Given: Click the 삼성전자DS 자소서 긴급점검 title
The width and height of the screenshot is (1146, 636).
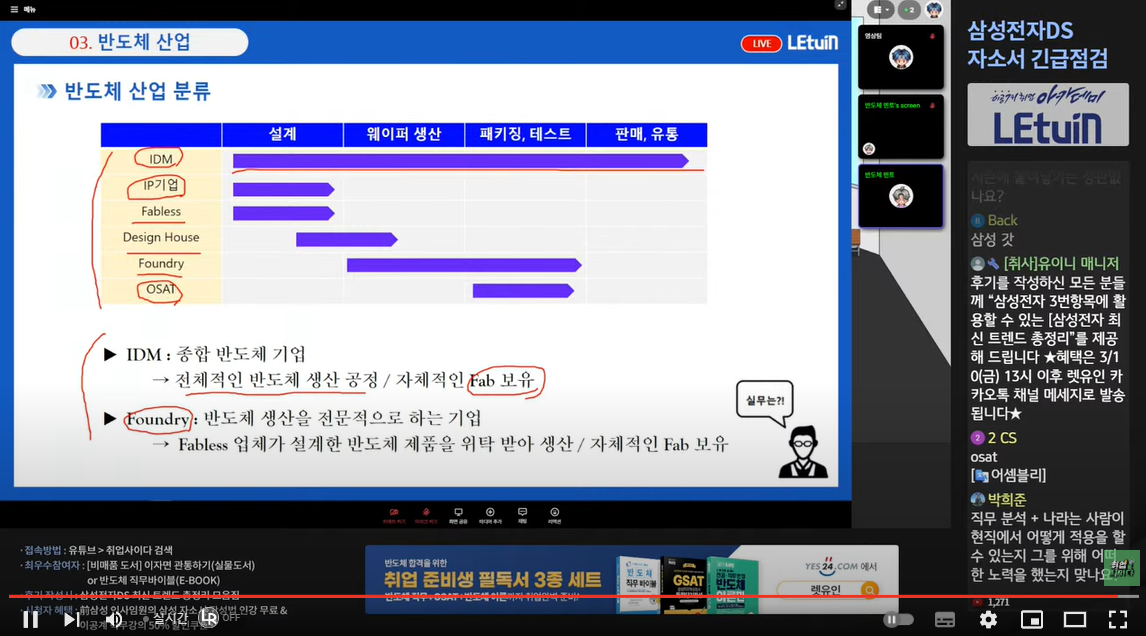Looking at the screenshot, I should [x=1038, y=45].
